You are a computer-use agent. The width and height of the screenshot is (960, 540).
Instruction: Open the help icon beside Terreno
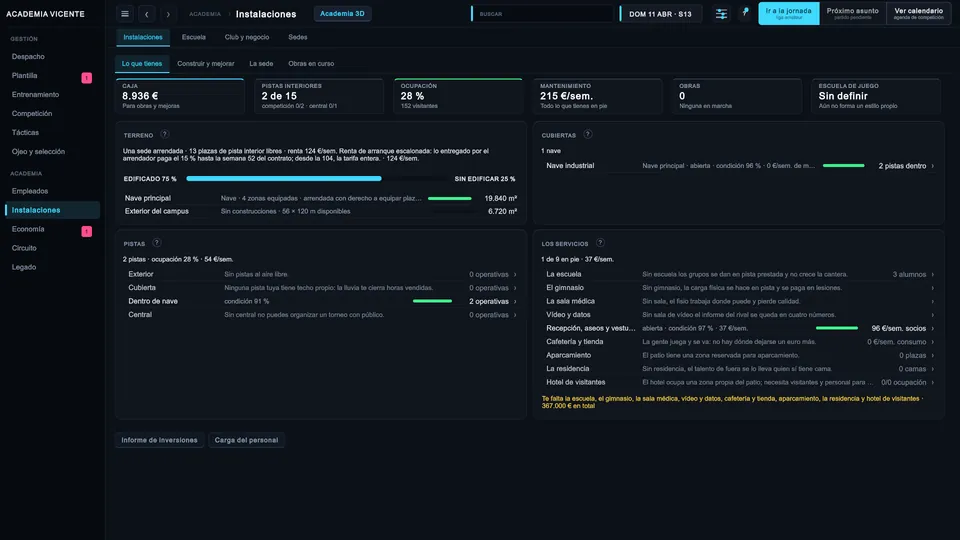[165, 135]
